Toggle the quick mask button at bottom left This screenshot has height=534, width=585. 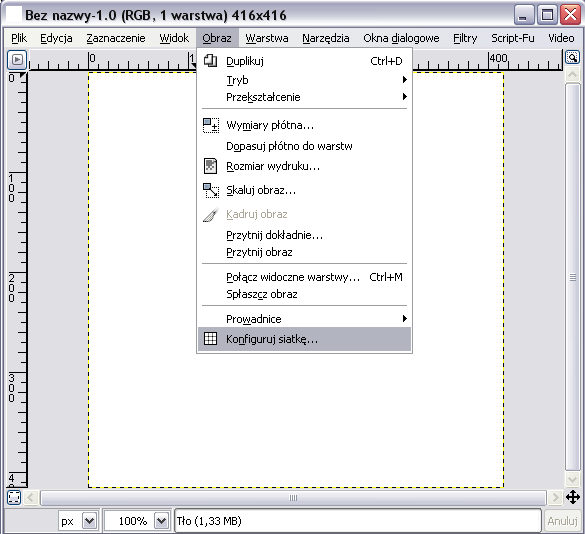(14, 498)
